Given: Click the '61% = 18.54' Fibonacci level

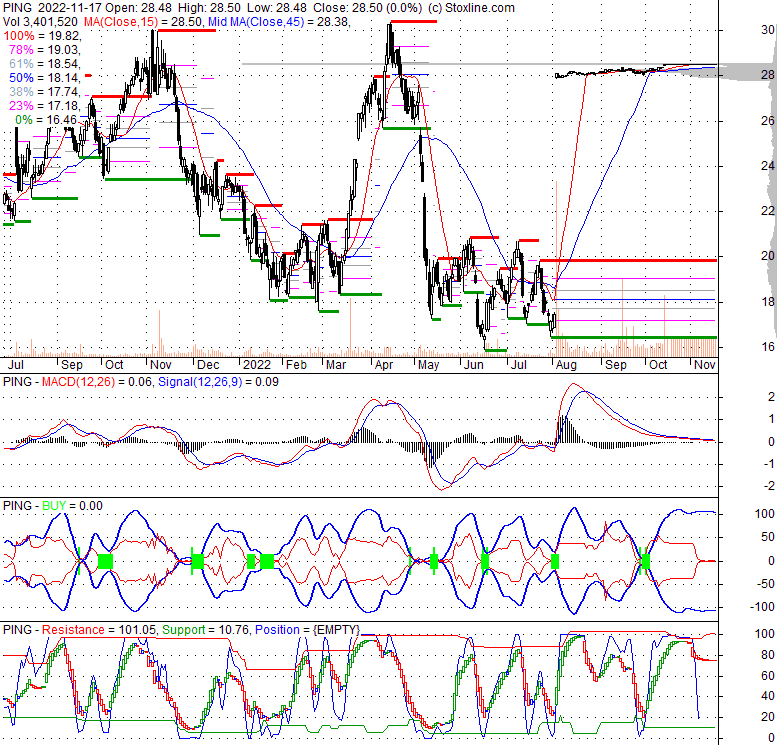Looking at the screenshot, I should click(44, 64).
